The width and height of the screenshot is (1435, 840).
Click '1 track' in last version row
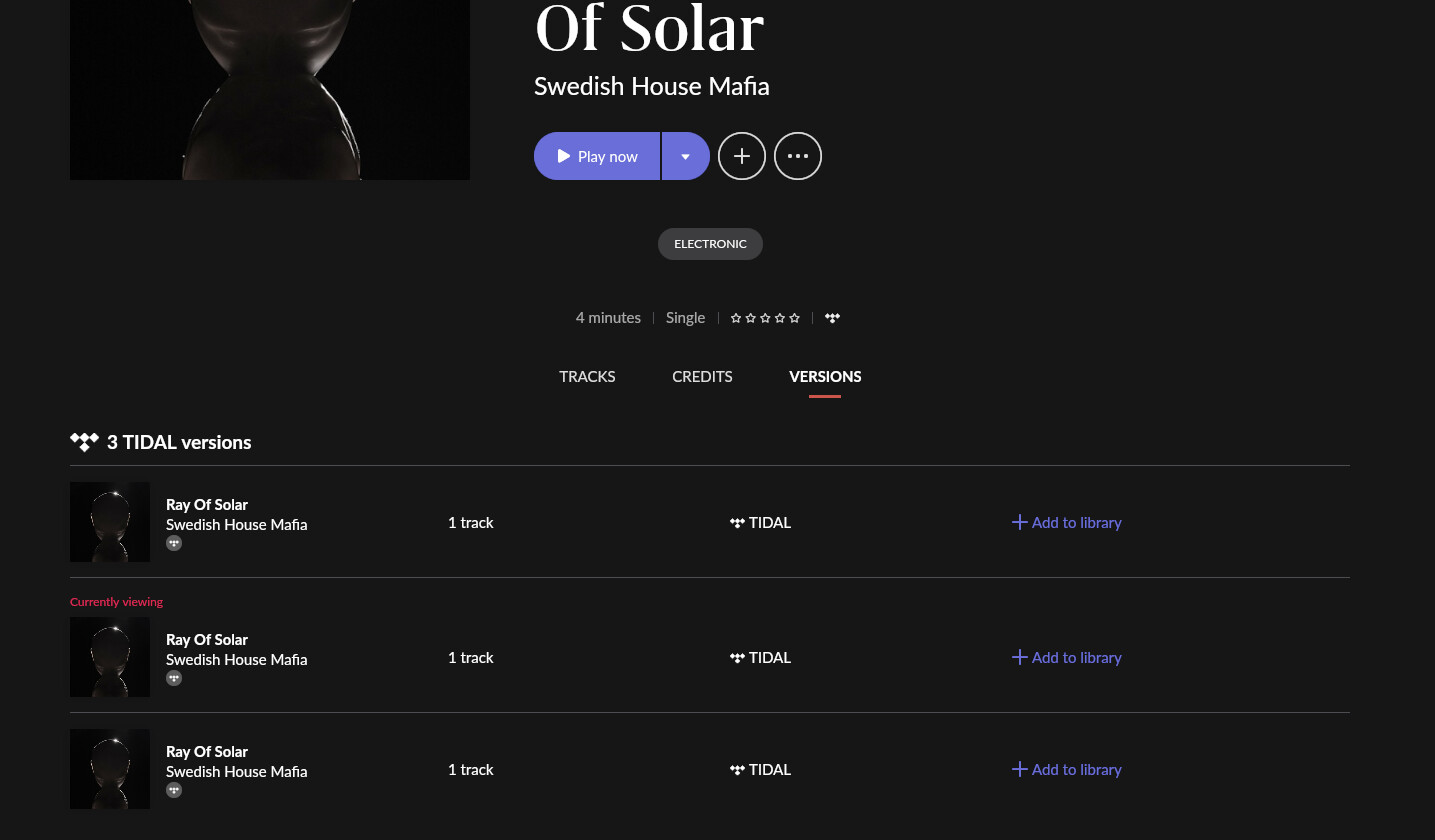click(x=471, y=769)
